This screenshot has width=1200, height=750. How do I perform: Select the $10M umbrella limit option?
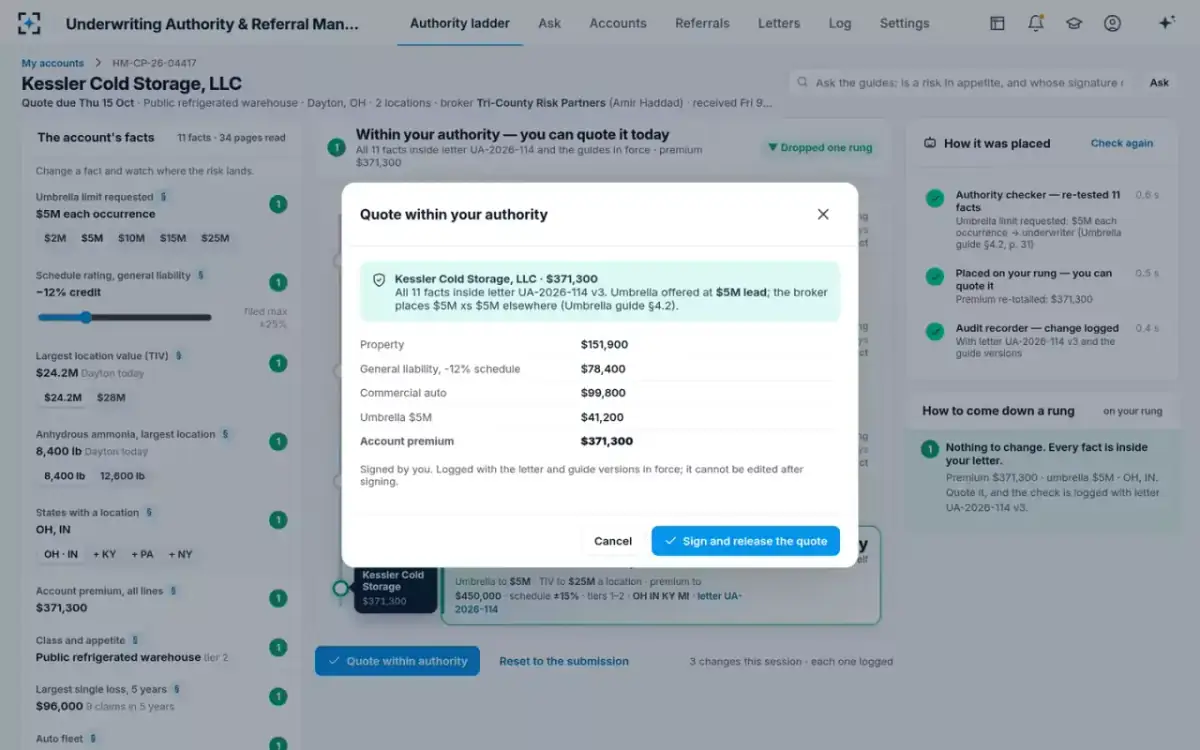tap(132, 238)
